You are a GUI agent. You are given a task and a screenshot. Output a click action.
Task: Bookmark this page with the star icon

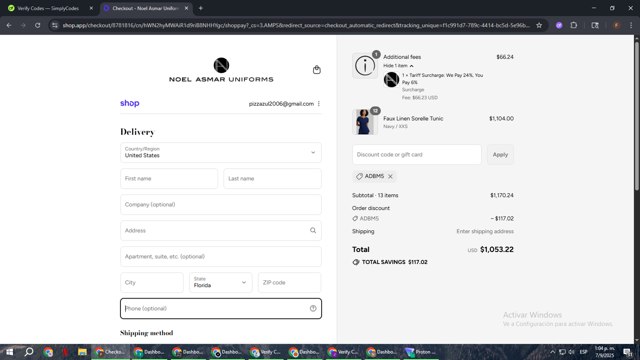[x=539, y=25]
